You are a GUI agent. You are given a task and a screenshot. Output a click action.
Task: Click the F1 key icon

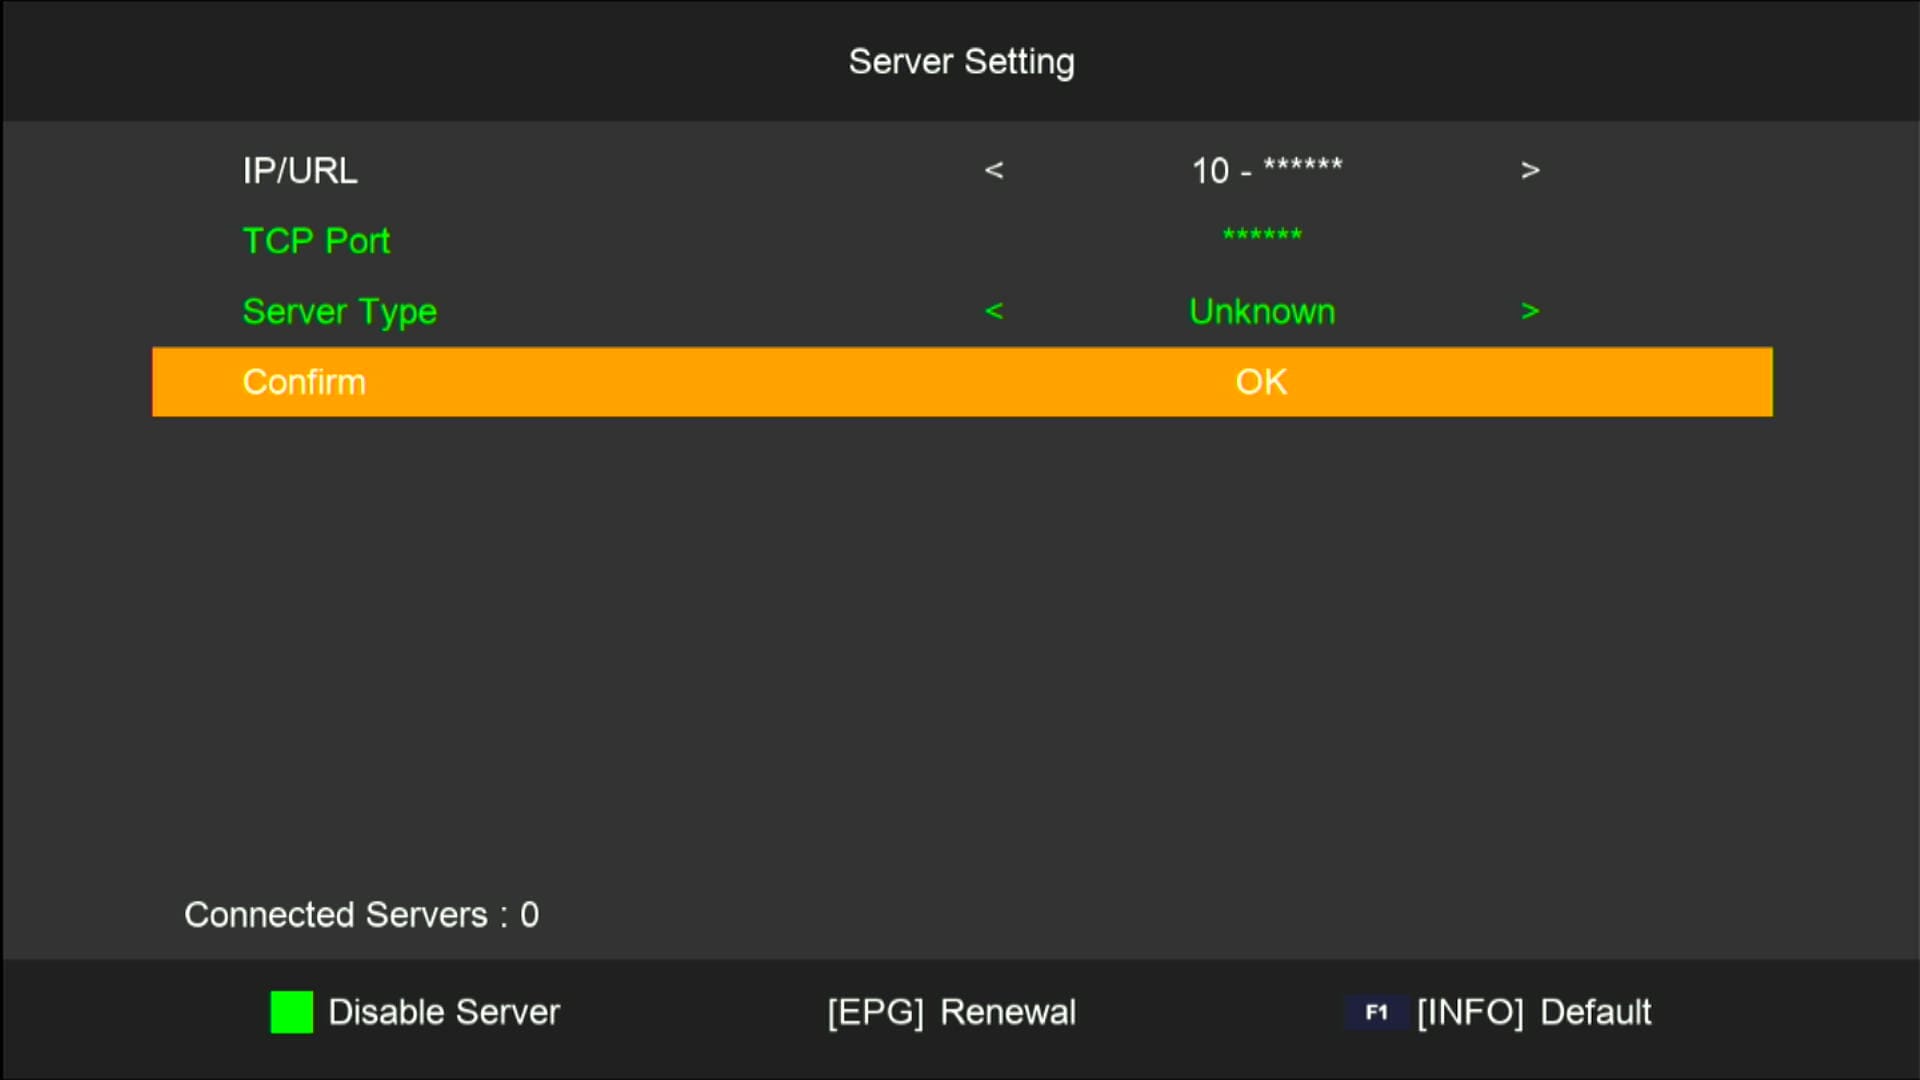pos(1376,1012)
